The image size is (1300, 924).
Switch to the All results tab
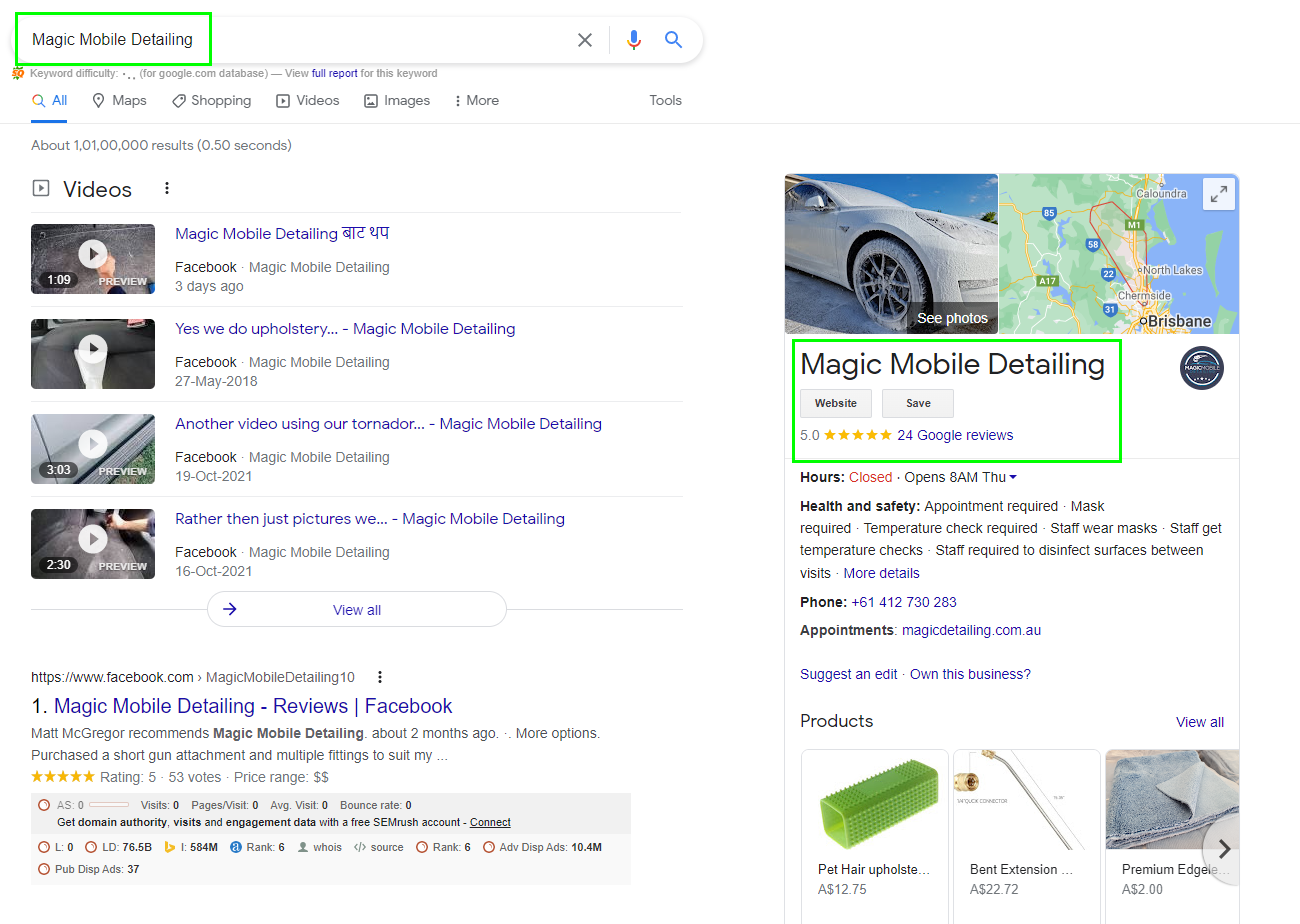pyautogui.click(x=50, y=100)
